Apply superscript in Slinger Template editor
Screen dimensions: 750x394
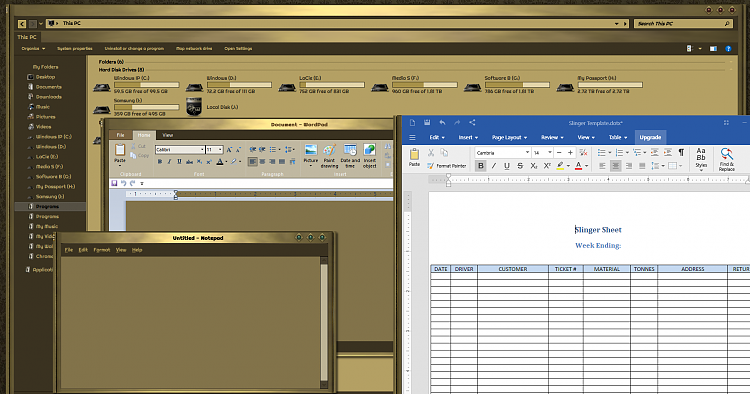click(547, 166)
